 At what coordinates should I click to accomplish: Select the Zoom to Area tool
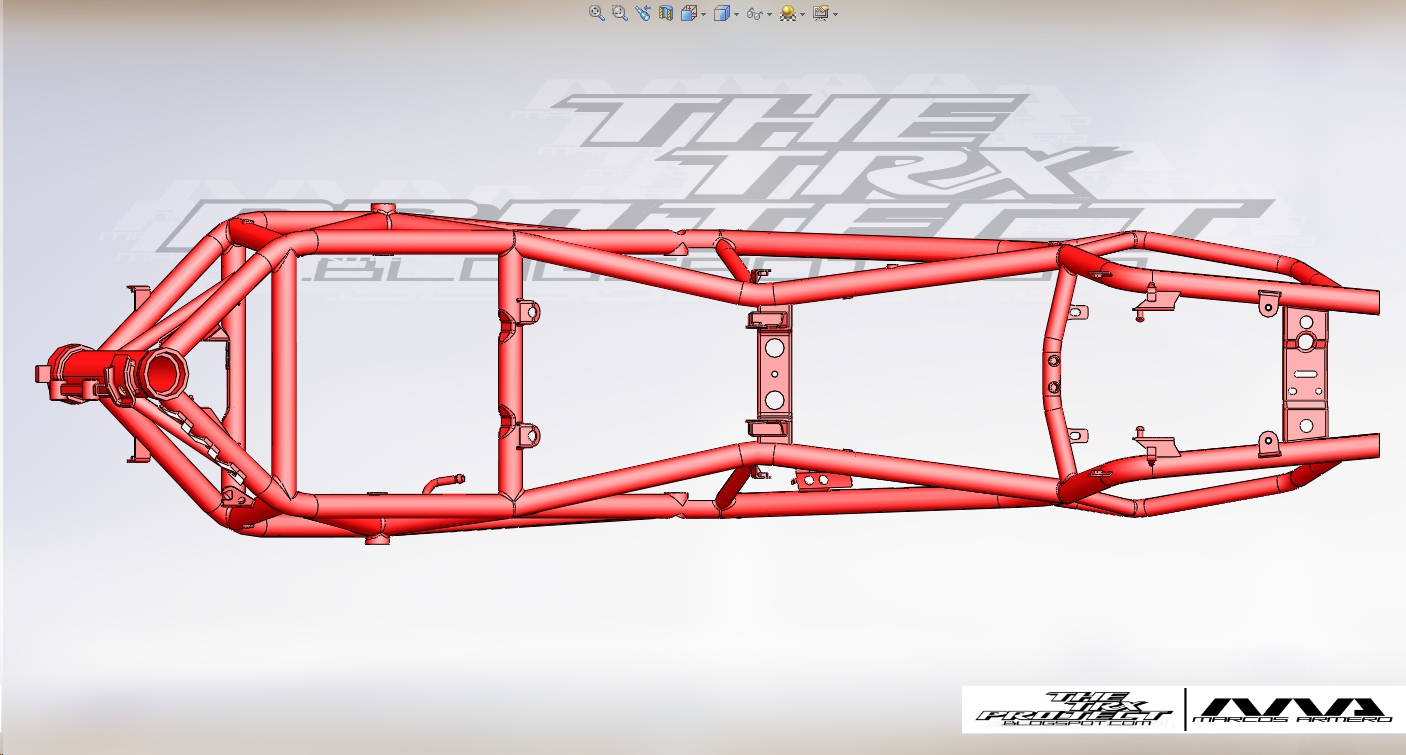(620, 13)
